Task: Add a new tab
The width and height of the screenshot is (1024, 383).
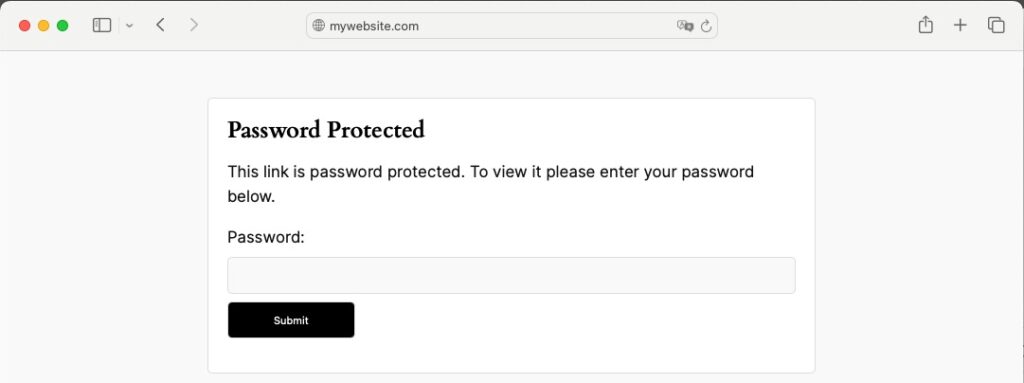Action: click(x=960, y=25)
